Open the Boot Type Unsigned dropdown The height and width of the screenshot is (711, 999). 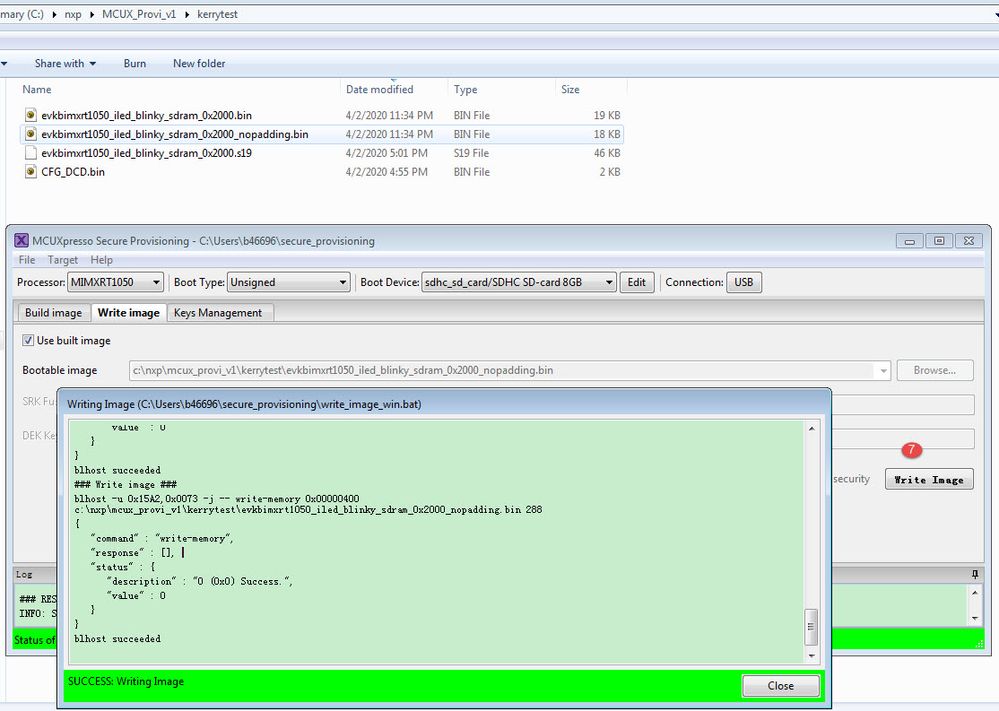pyautogui.click(x=289, y=282)
